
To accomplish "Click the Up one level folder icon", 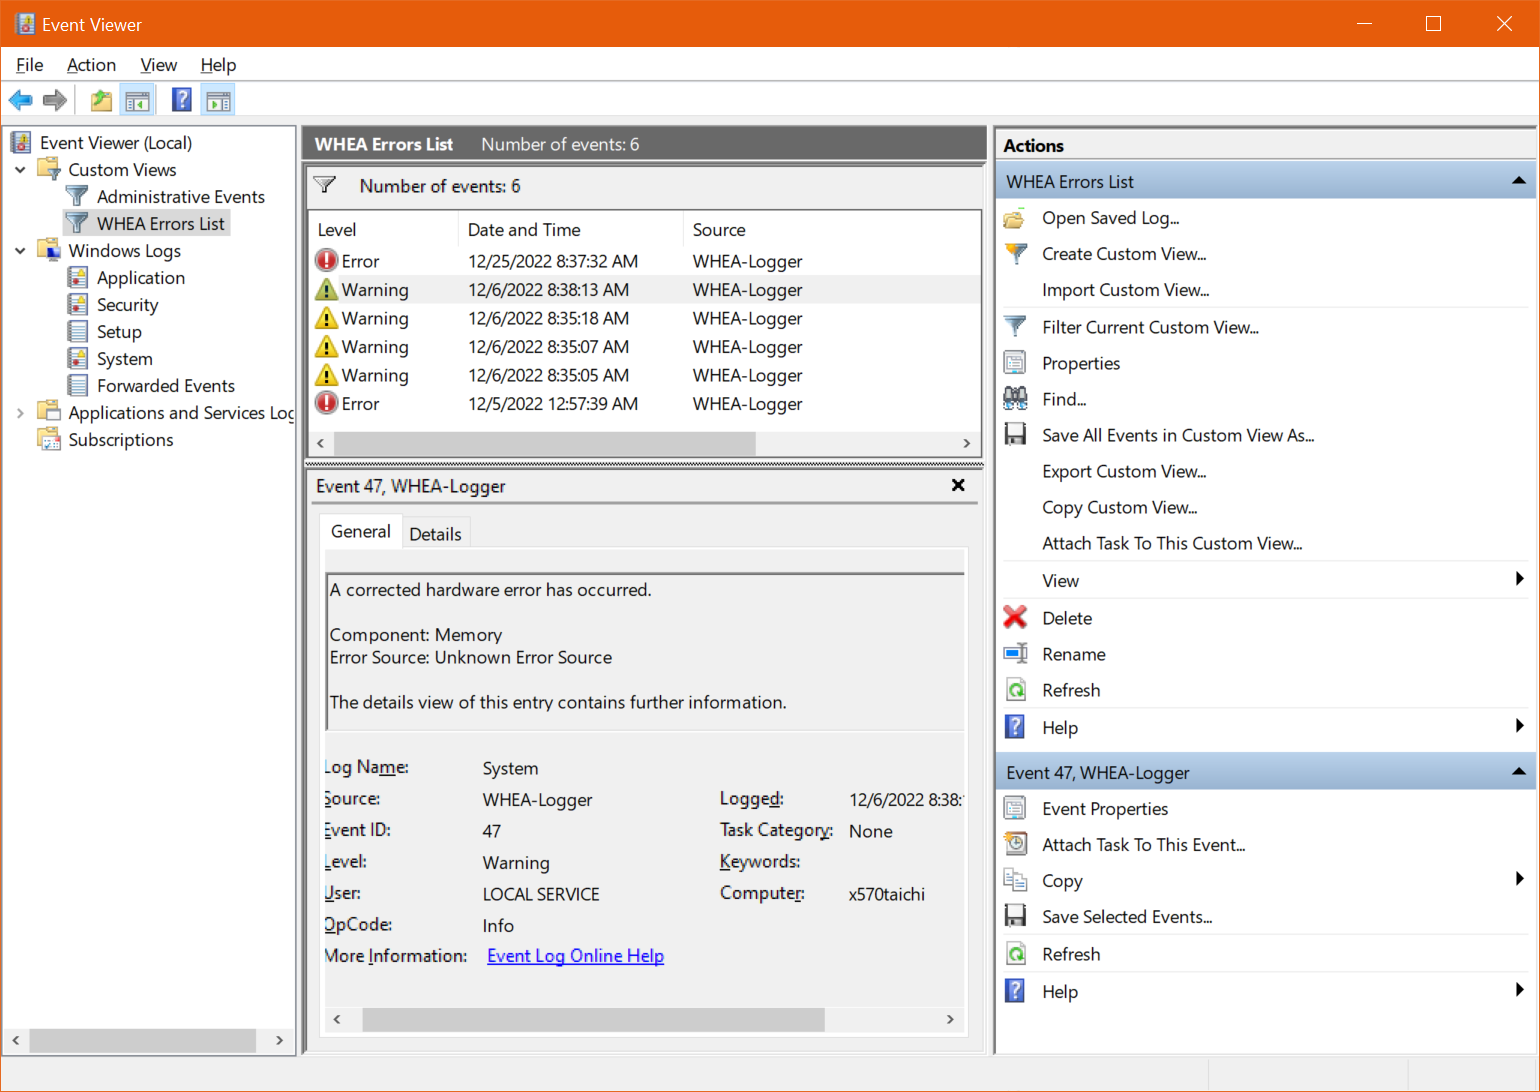I will coord(101,100).
